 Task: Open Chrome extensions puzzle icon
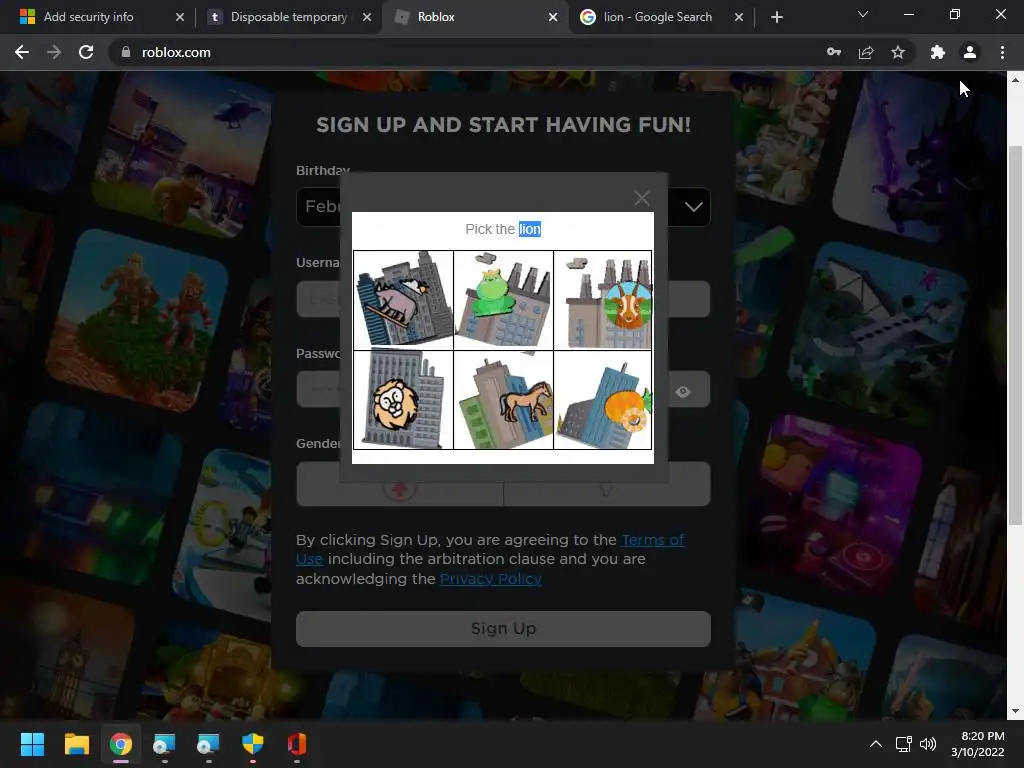coord(938,52)
